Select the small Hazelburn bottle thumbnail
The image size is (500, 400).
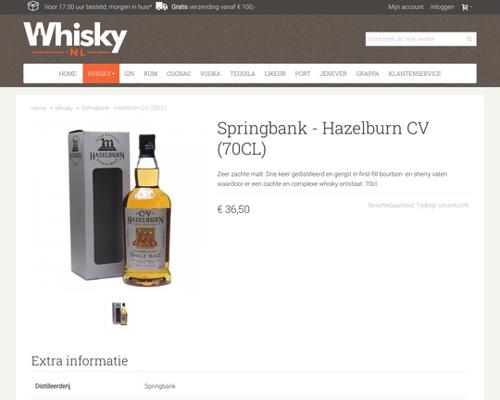pos(120,313)
